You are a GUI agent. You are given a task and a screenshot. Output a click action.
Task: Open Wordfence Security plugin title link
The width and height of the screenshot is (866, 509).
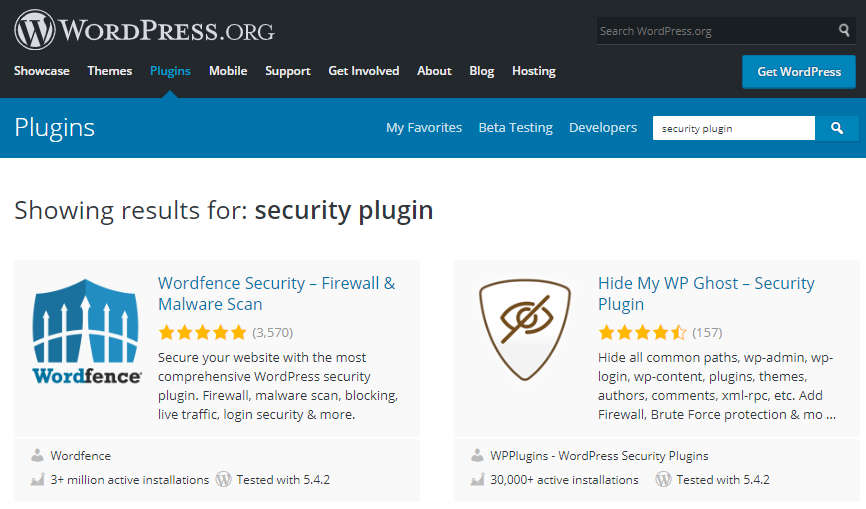[276, 293]
